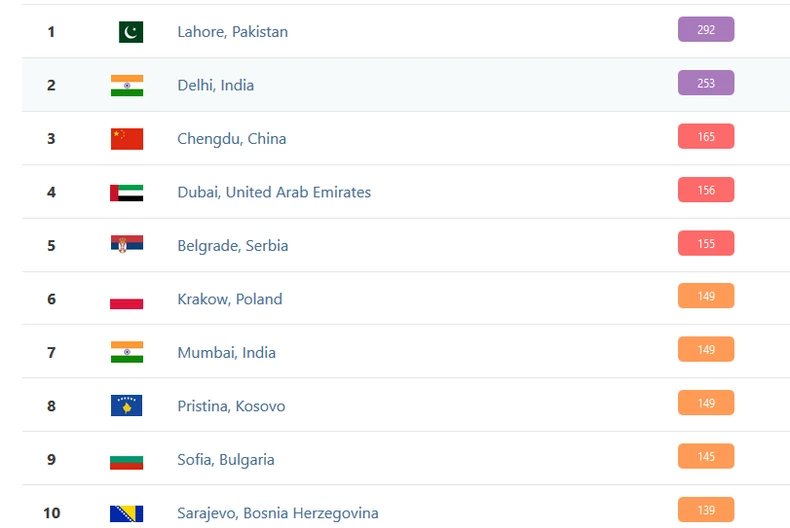
Task: Open the Delhi, India link
Action: point(215,85)
